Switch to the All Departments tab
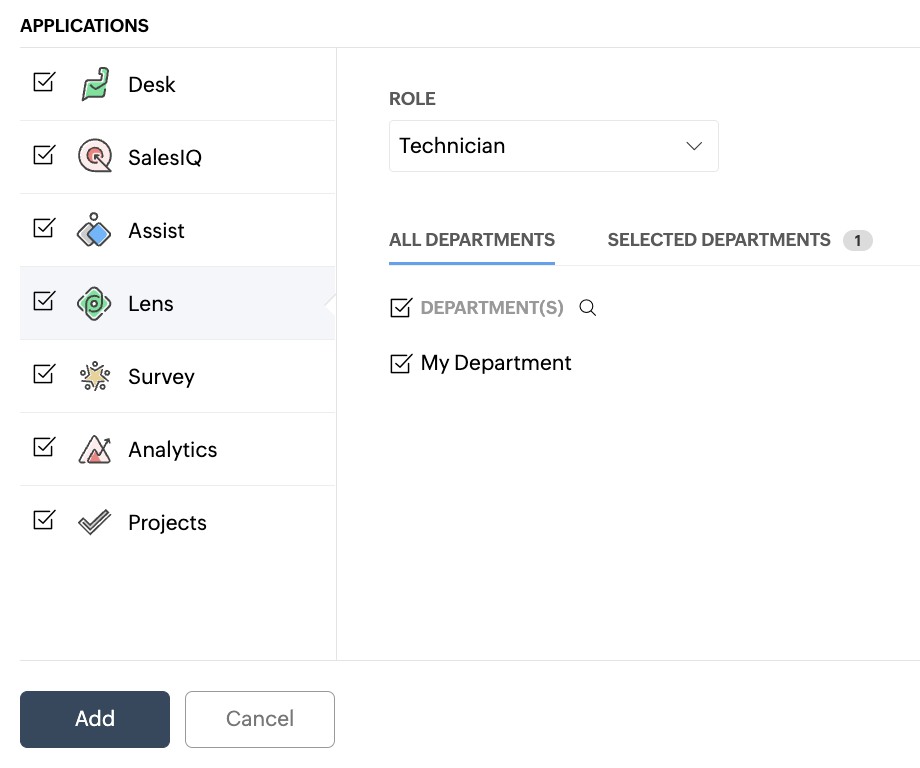920x768 pixels. (x=471, y=240)
